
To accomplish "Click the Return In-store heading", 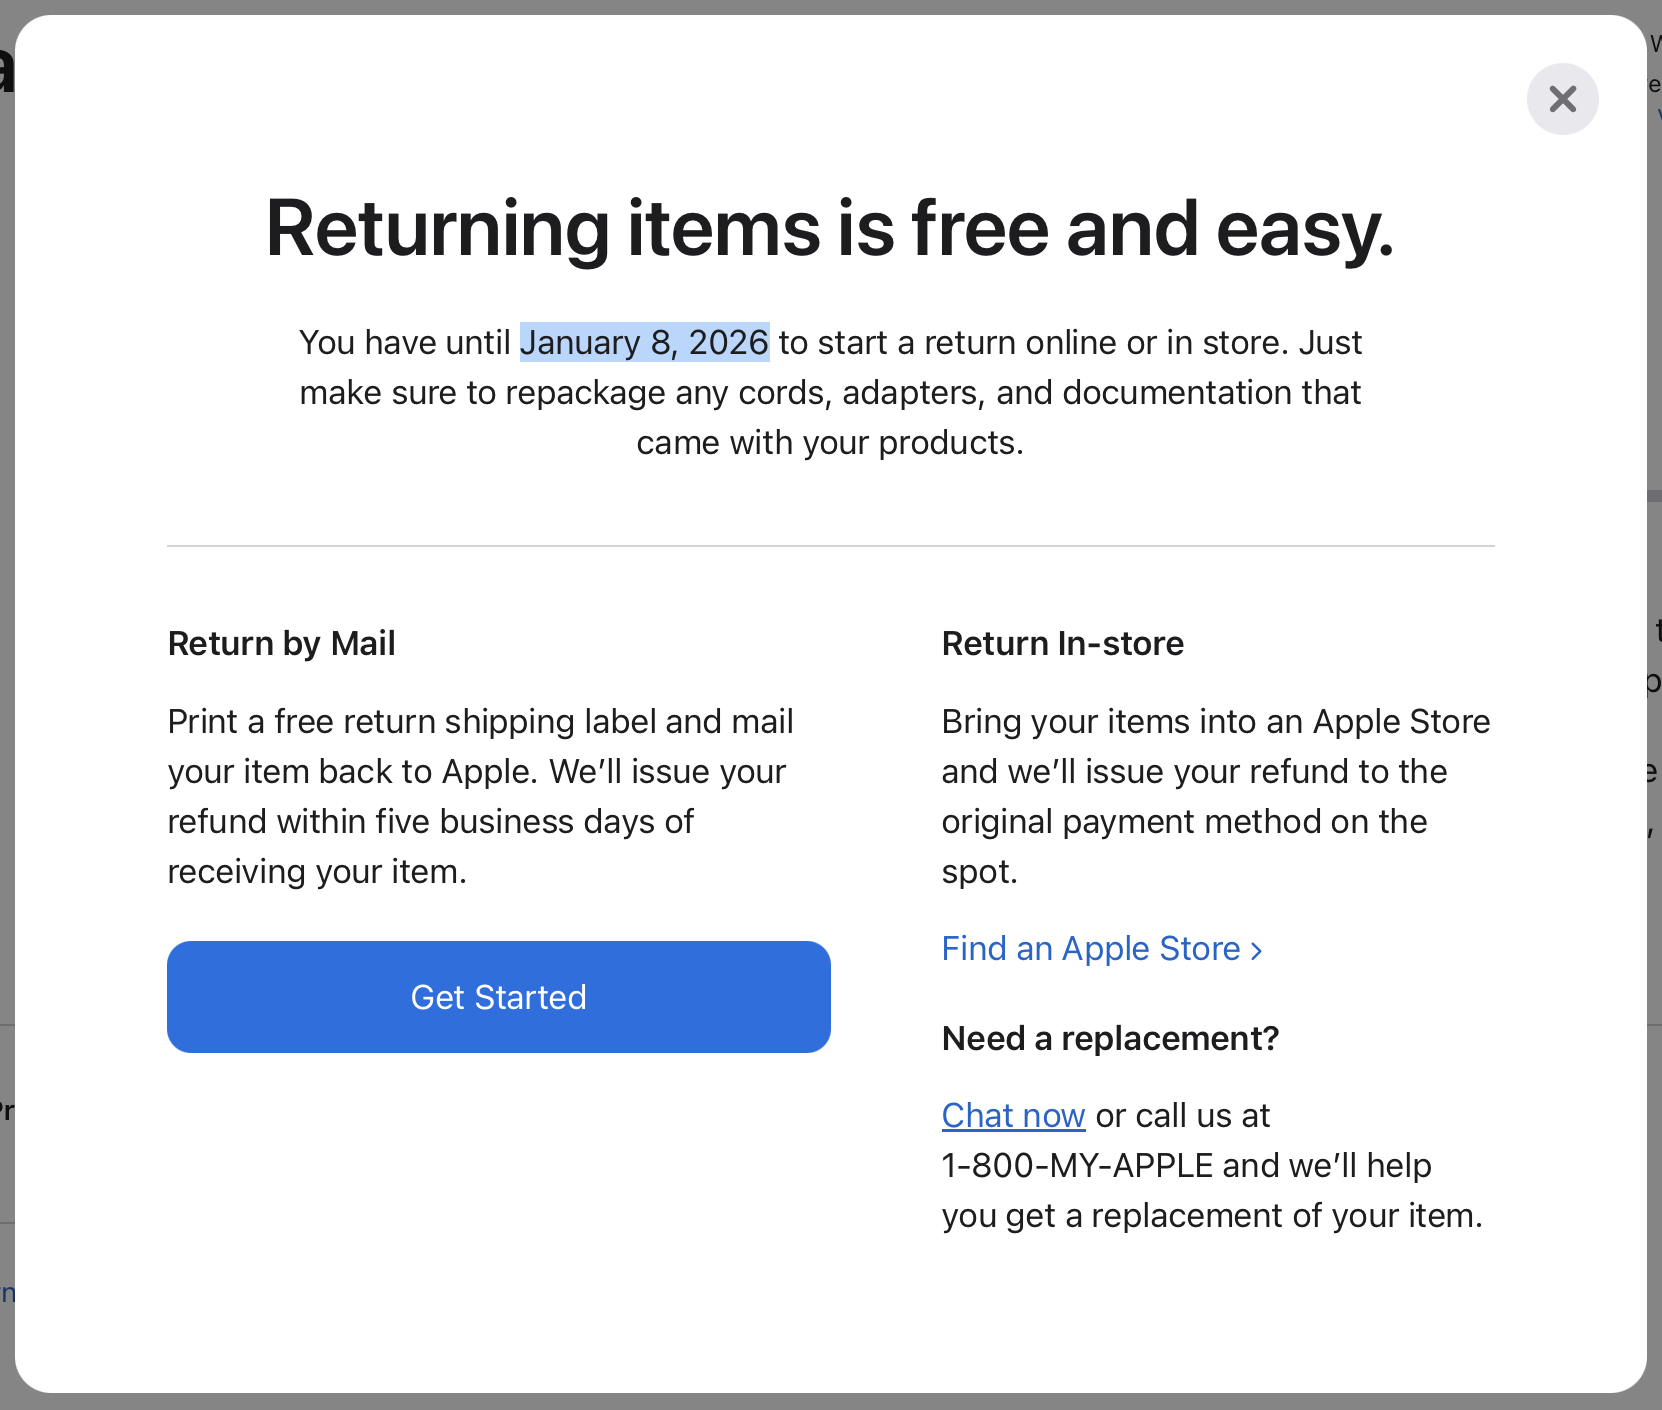I will 1062,643.
